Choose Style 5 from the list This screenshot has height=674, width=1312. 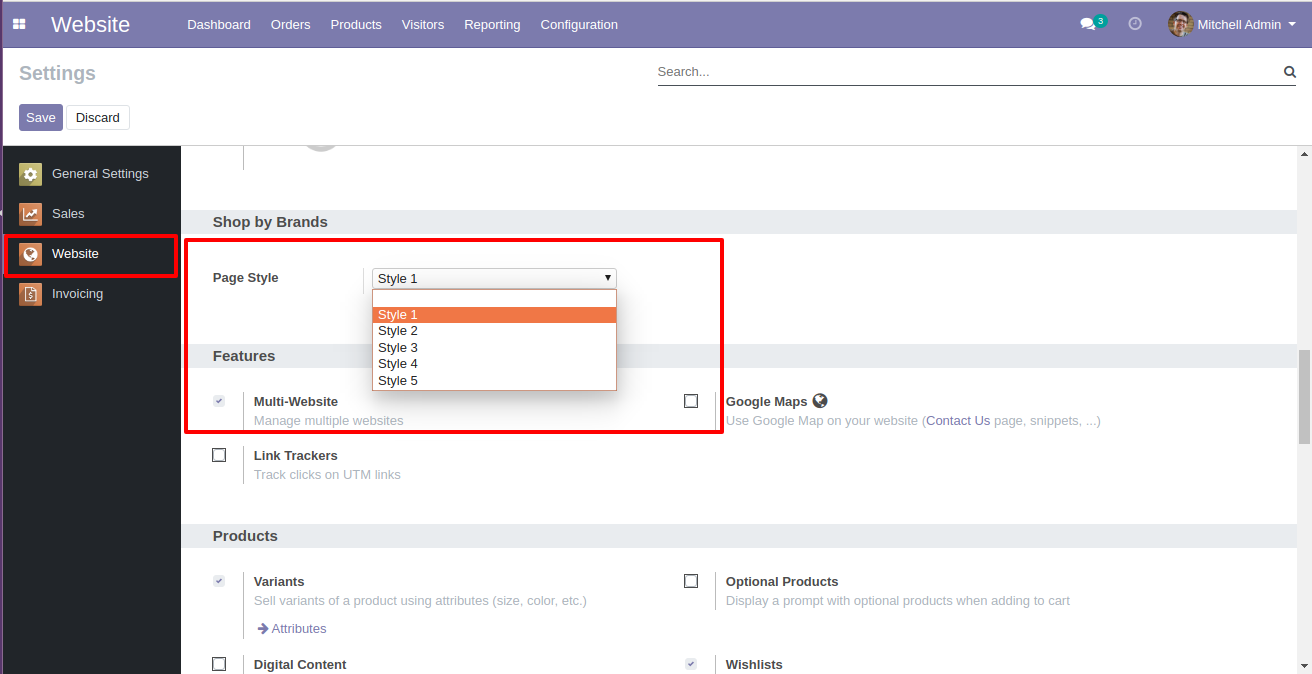pyautogui.click(x=494, y=381)
